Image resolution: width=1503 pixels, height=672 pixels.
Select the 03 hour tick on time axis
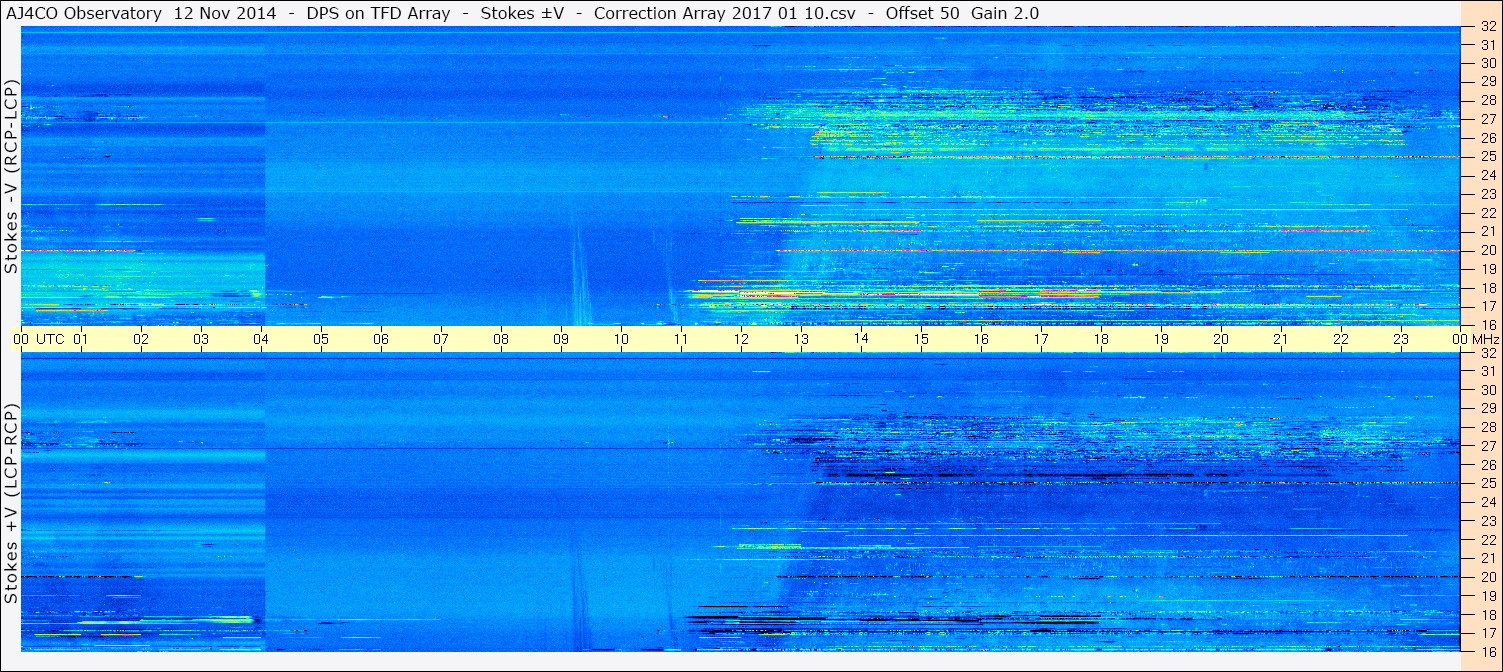[201, 339]
